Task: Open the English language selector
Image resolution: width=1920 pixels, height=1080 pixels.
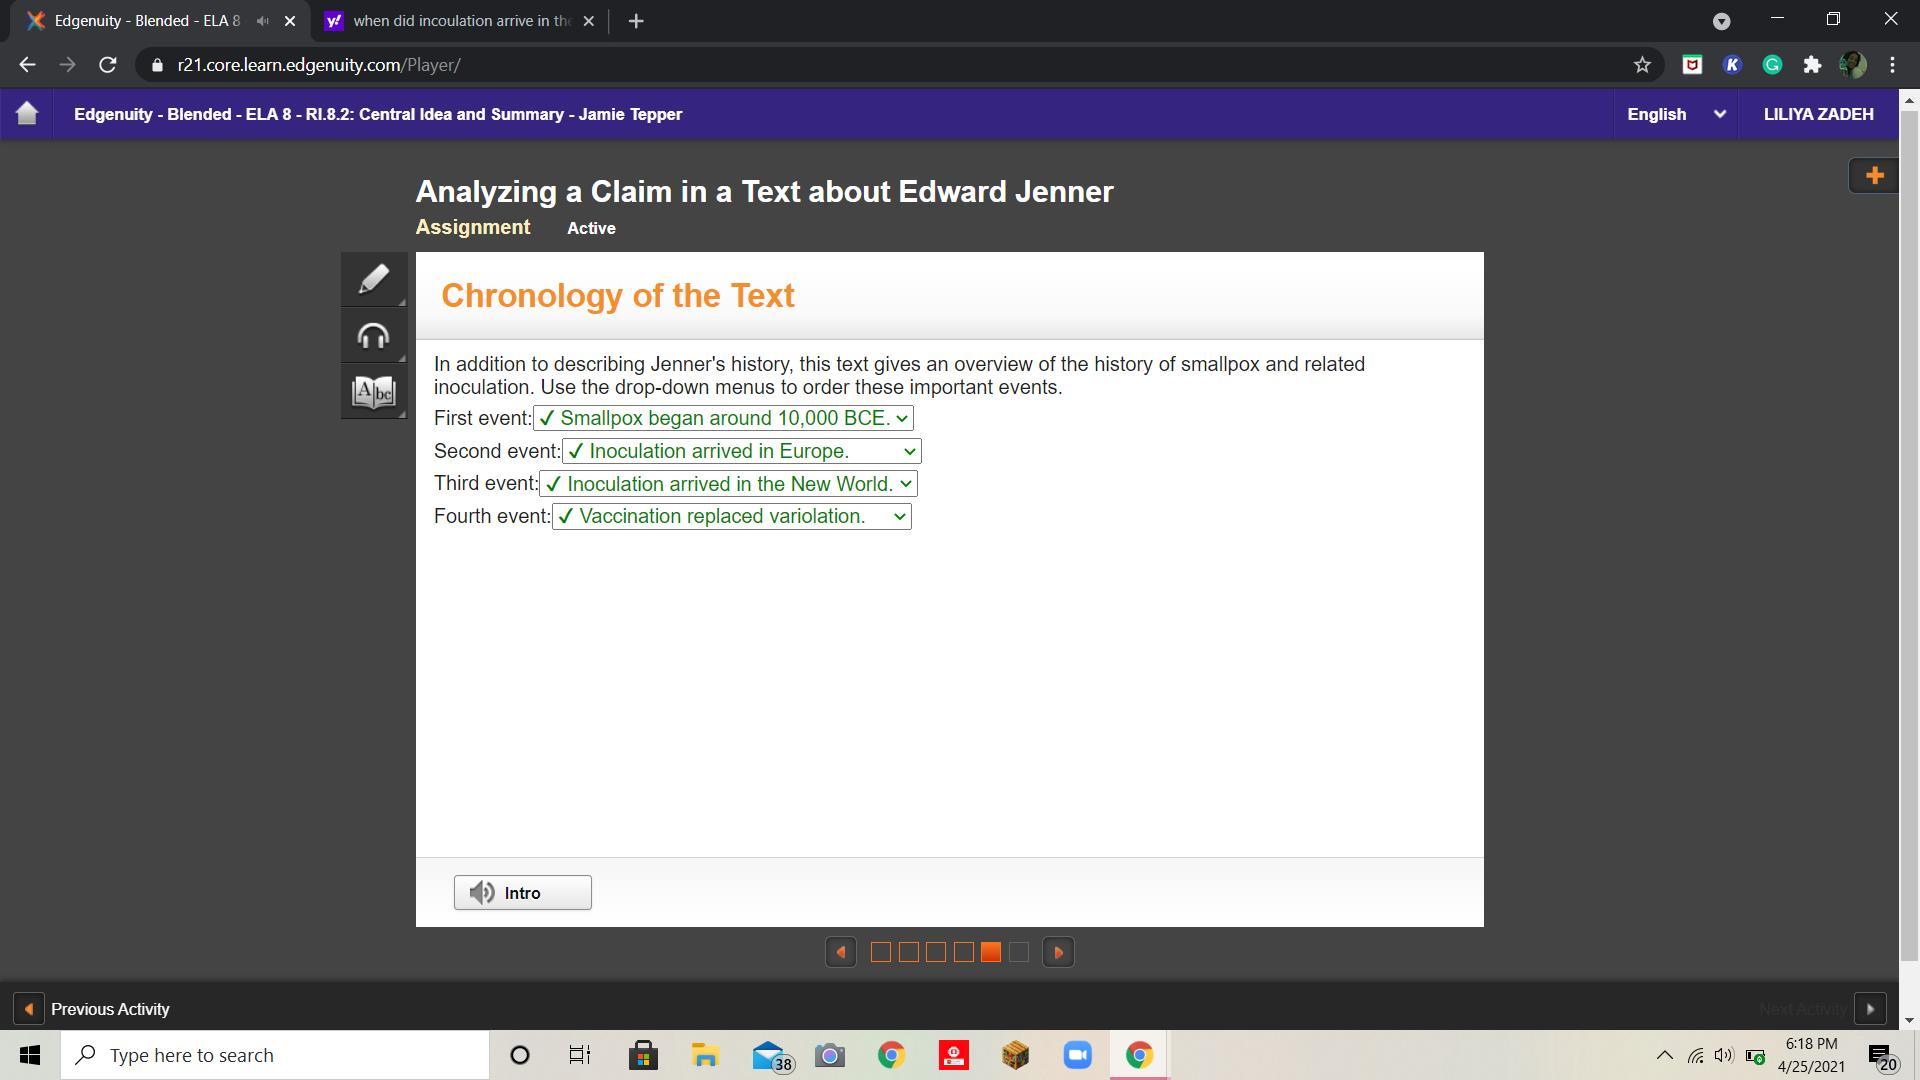Action: click(x=1675, y=114)
